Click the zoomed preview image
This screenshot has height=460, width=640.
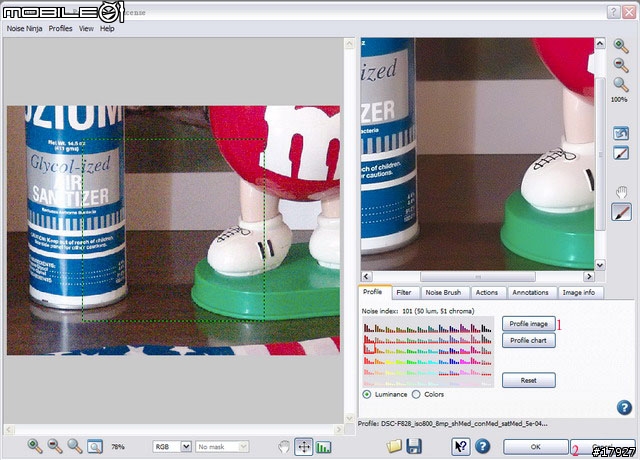478,154
